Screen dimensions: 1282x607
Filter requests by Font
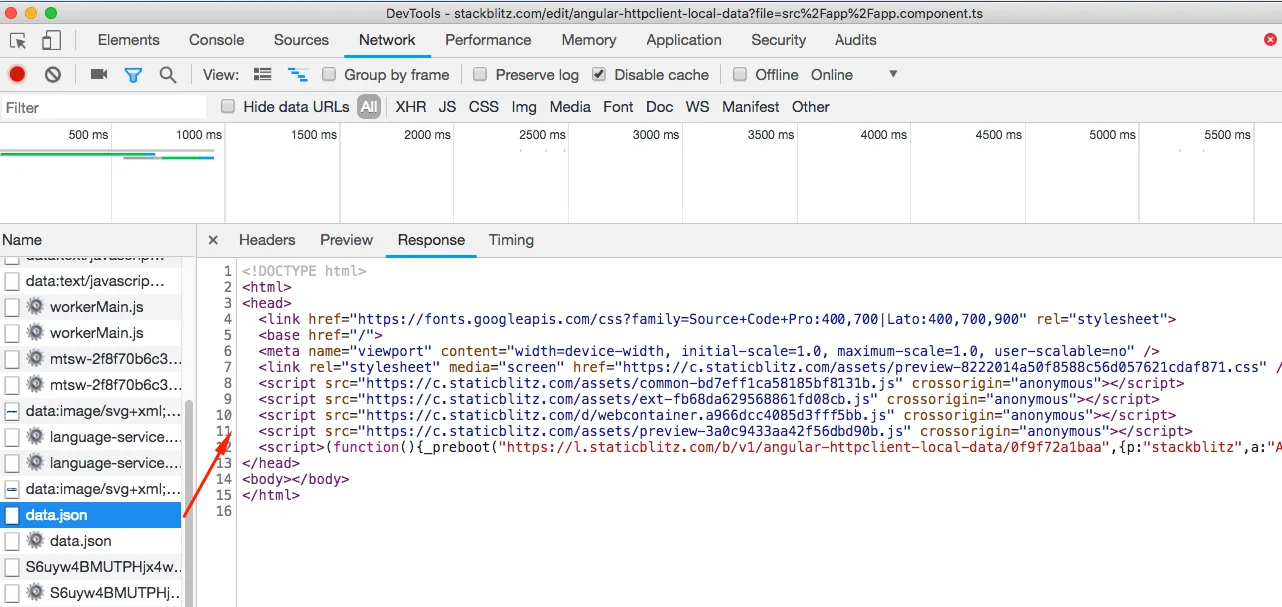tap(618, 107)
